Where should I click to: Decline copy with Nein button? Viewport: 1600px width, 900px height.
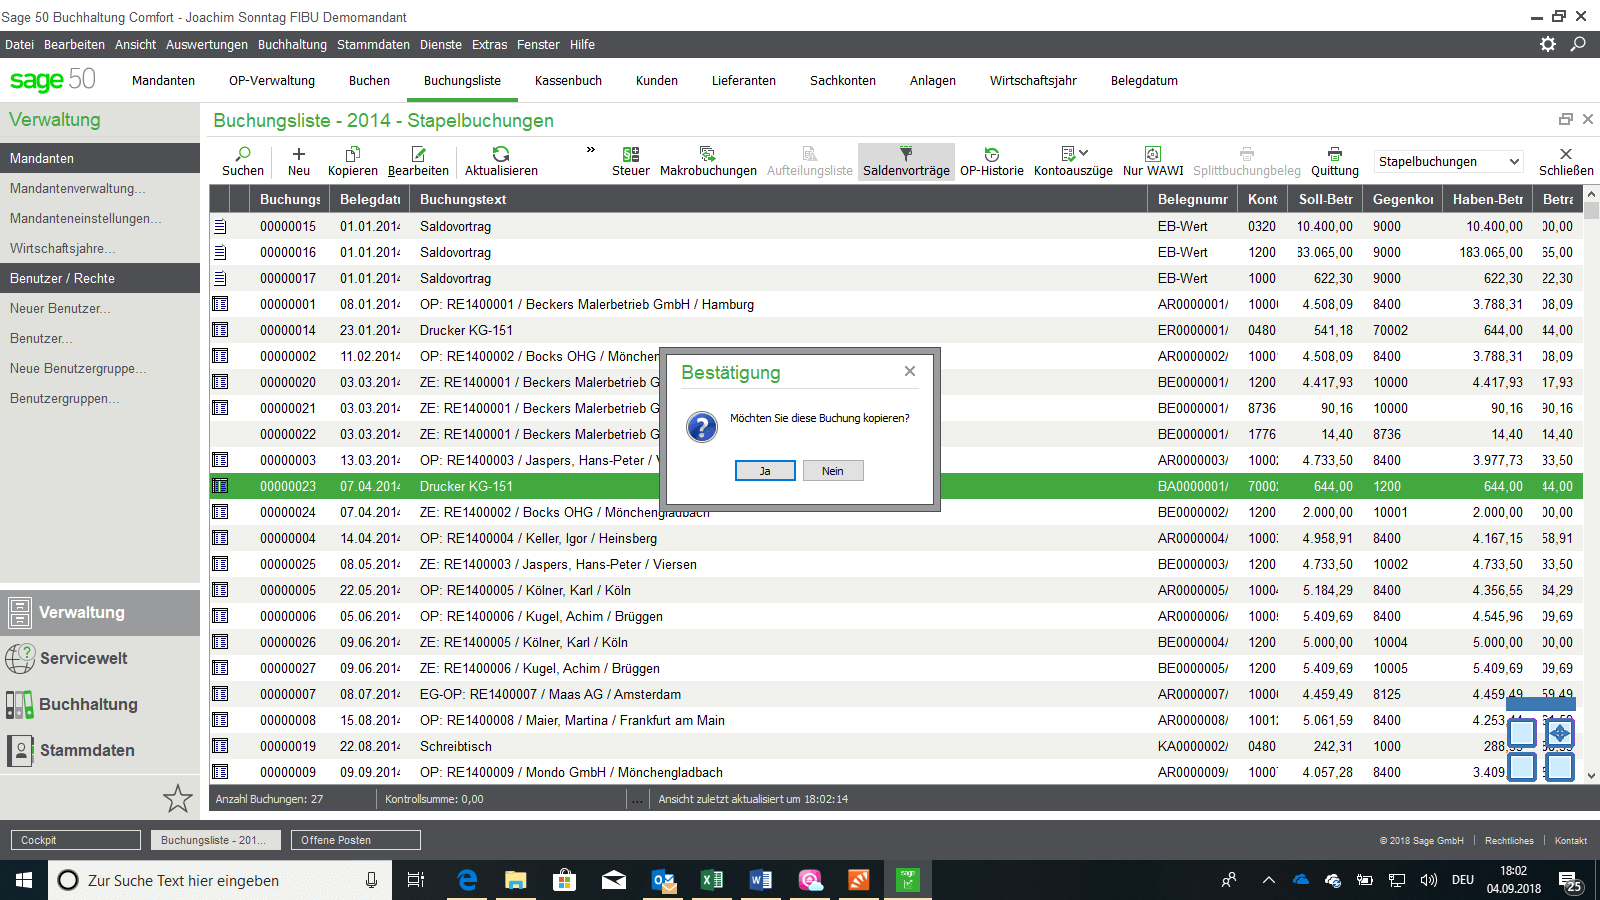pos(833,471)
